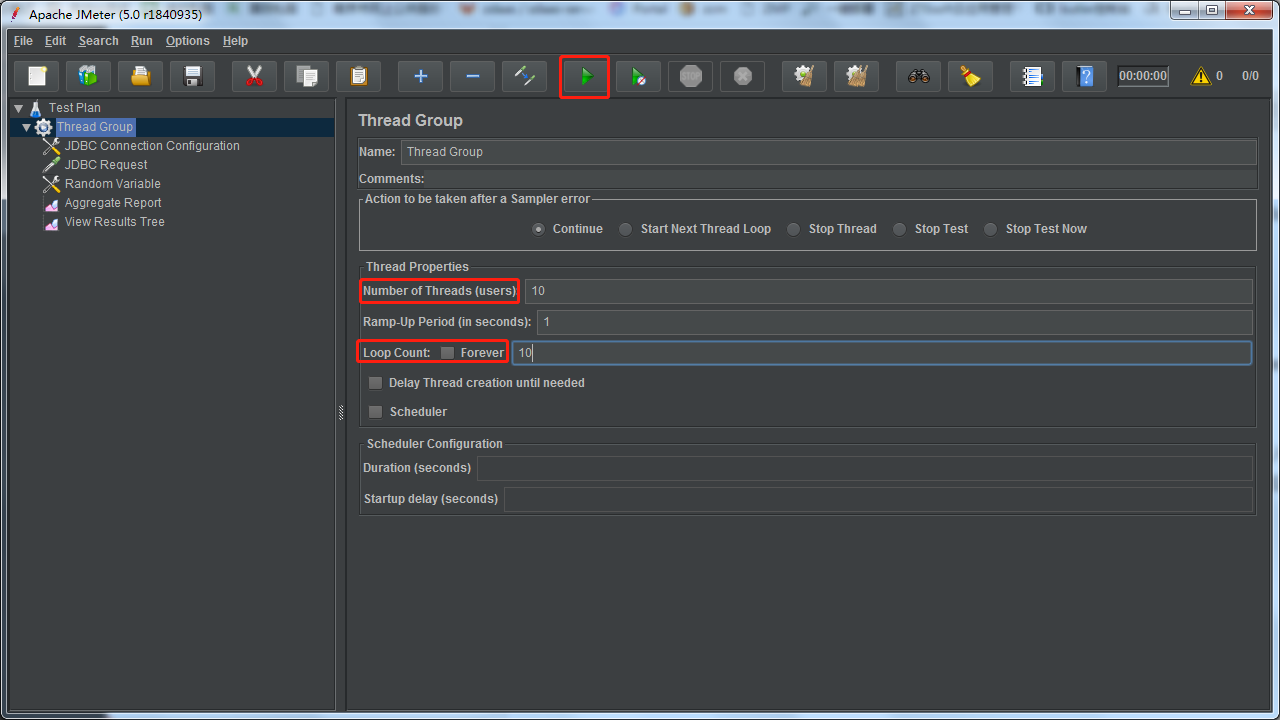1280x720 pixels.
Task: Click the 0/0 thread count indicator
Action: (x=1250, y=76)
